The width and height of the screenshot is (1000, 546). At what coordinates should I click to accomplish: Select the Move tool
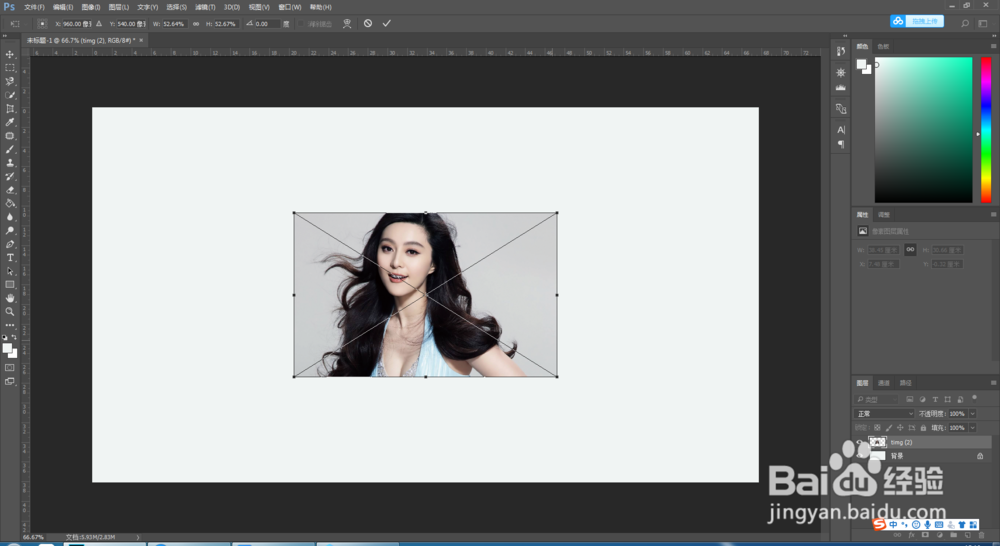10,54
